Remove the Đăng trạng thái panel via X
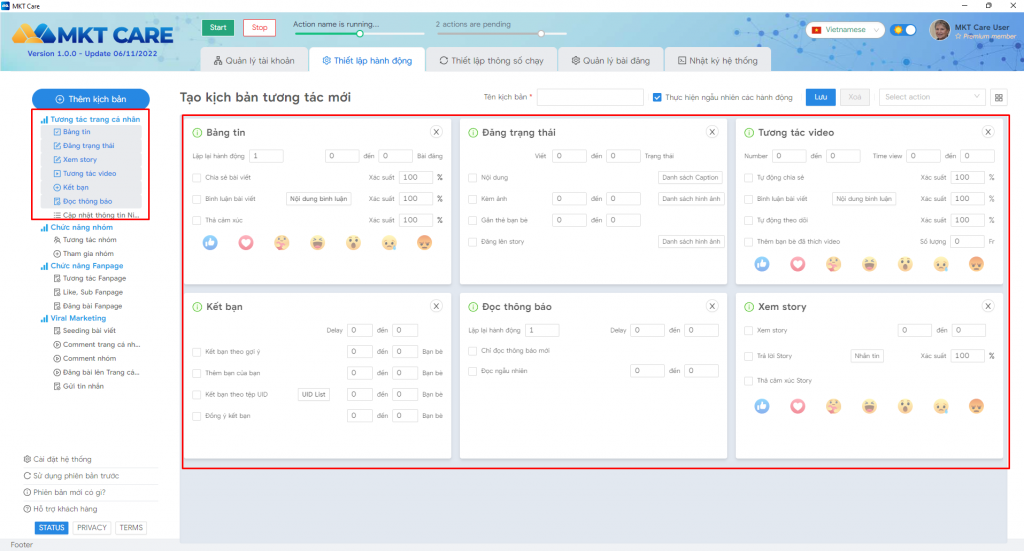The width and height of the screenshot is (1024, 551). [x=712, y=132]
